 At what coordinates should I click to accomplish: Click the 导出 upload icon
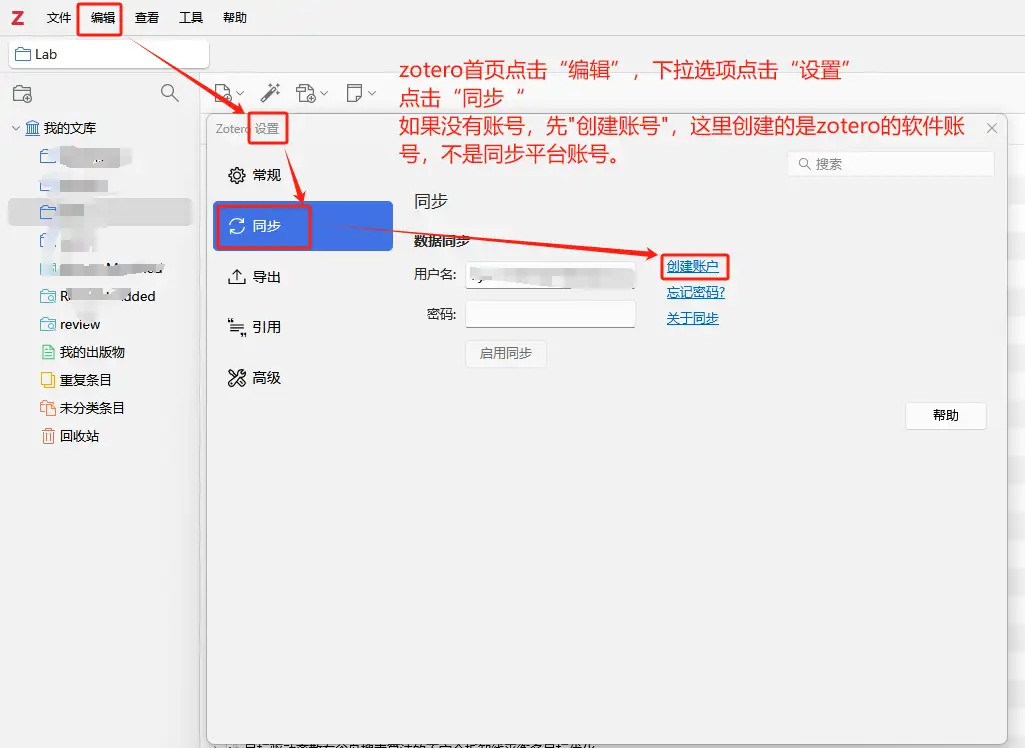pos(237,277)
